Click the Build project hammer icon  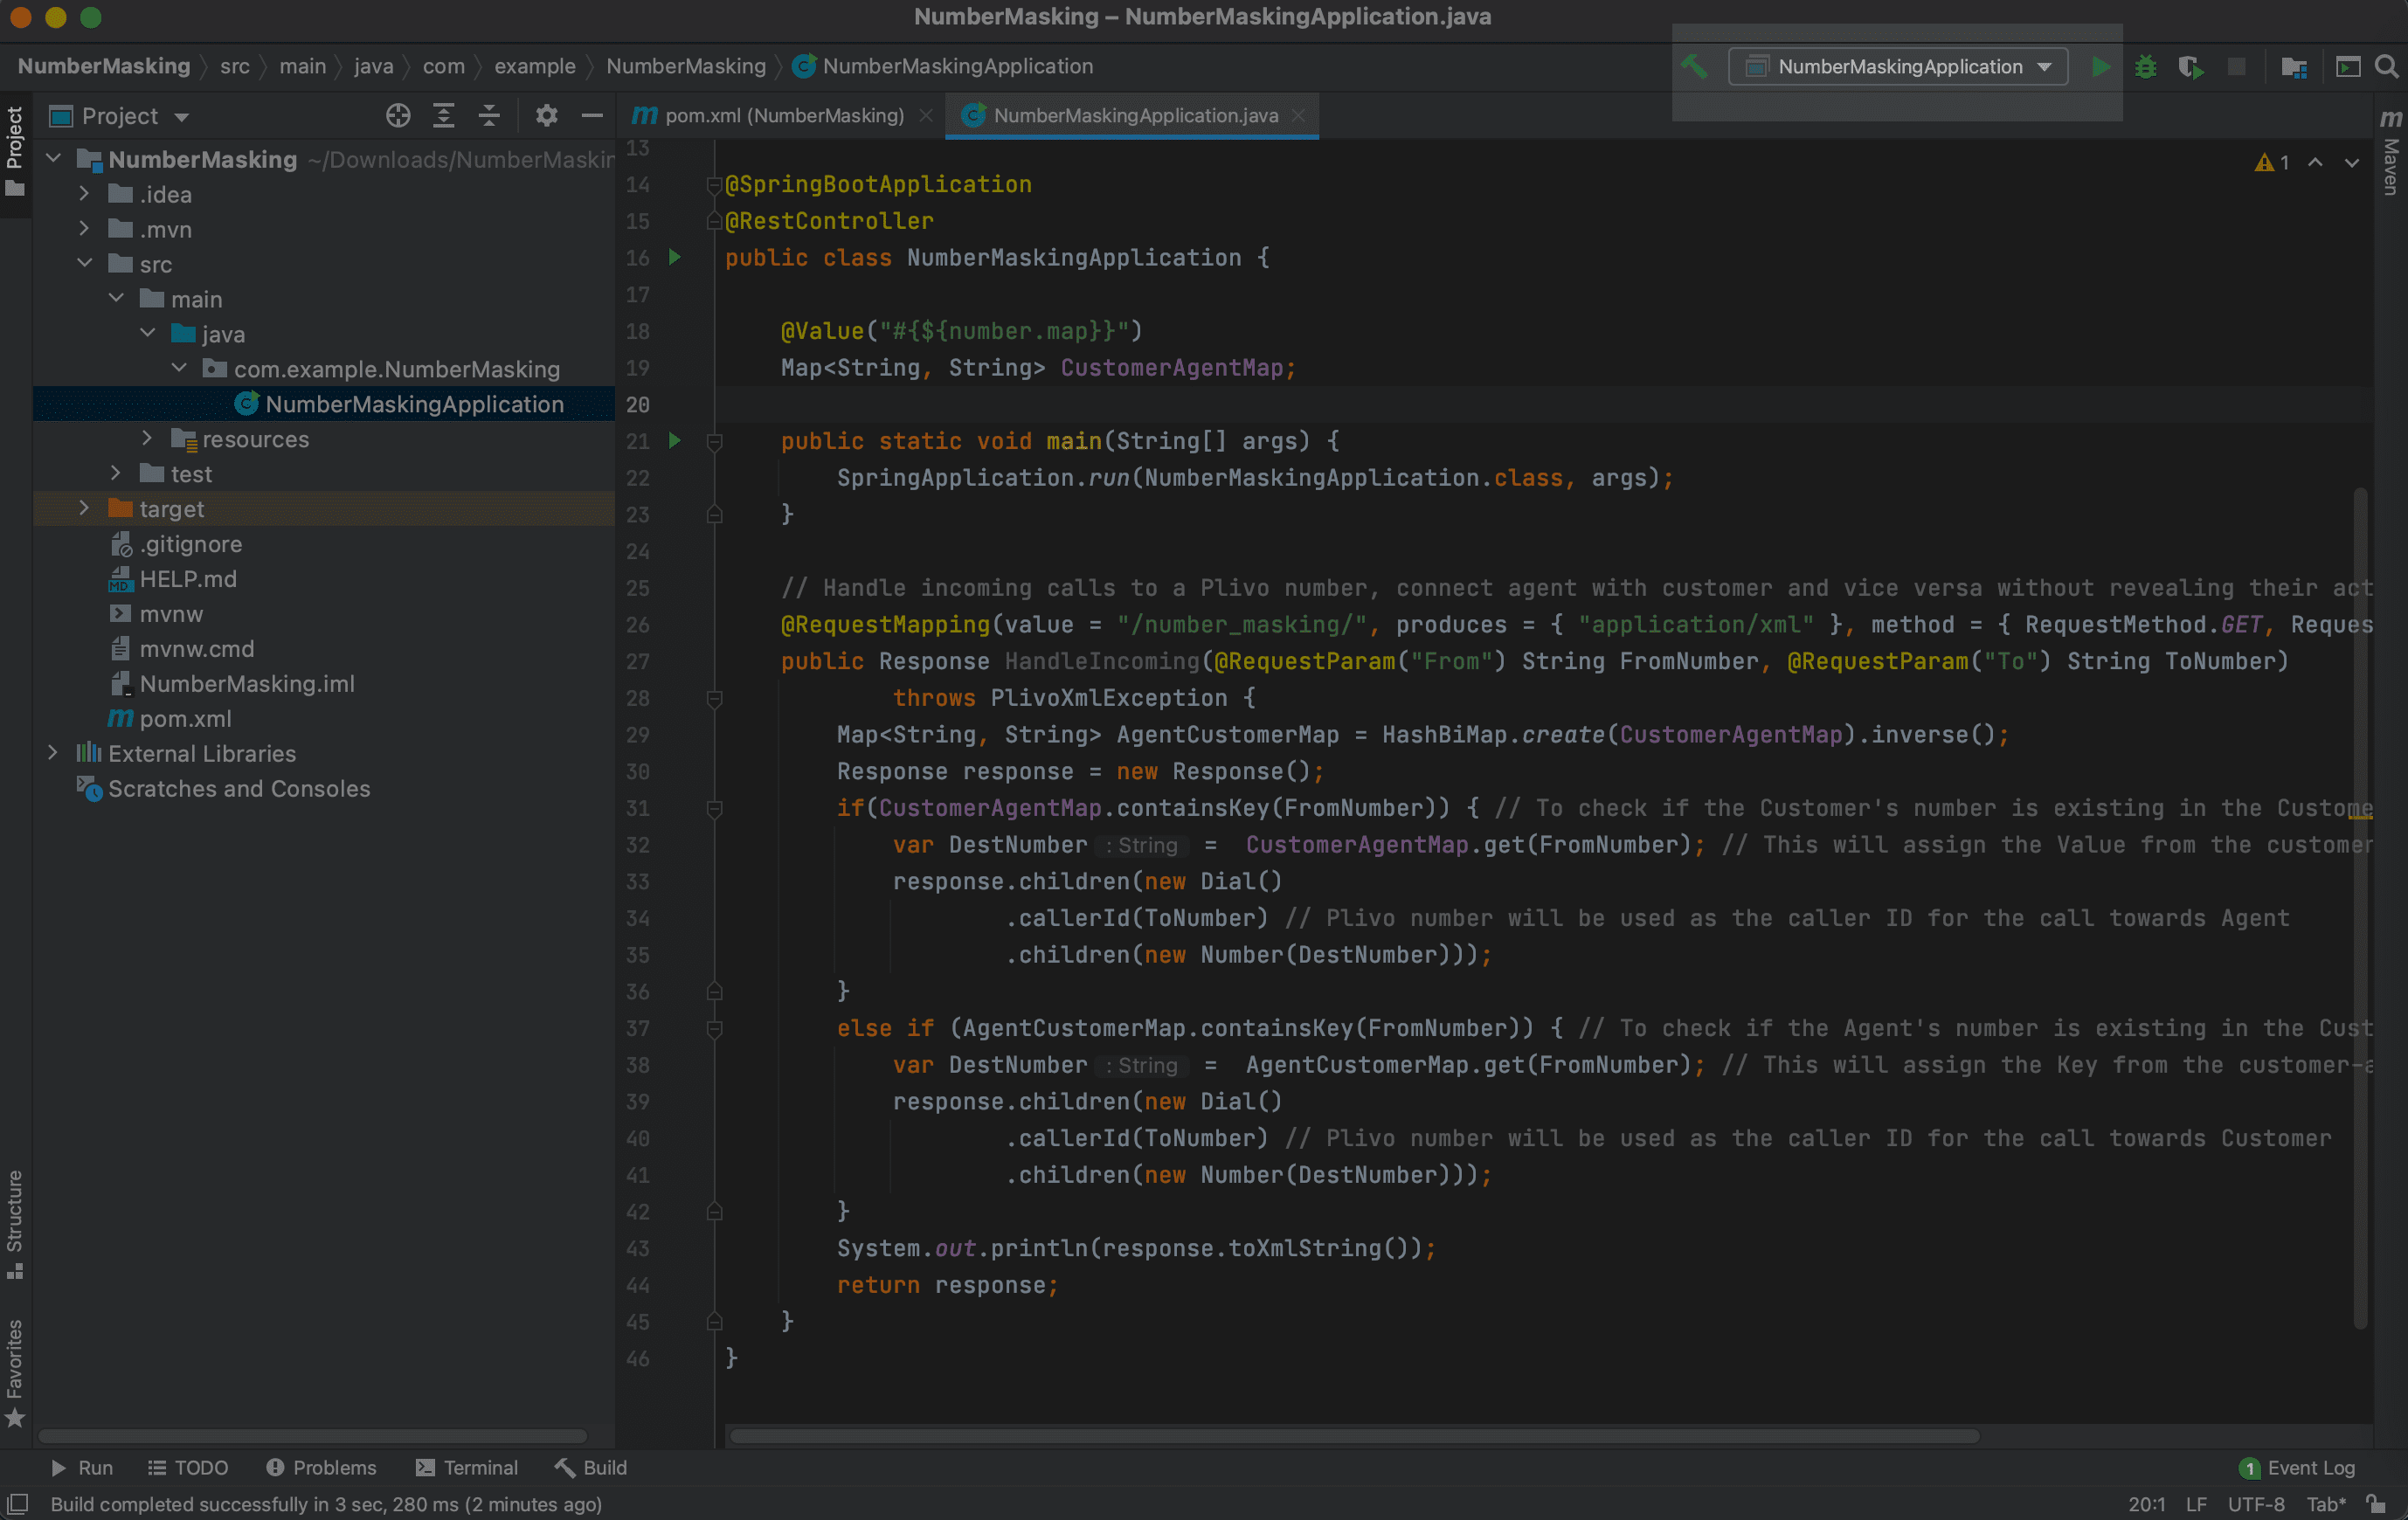click(x=1694, y=67)
